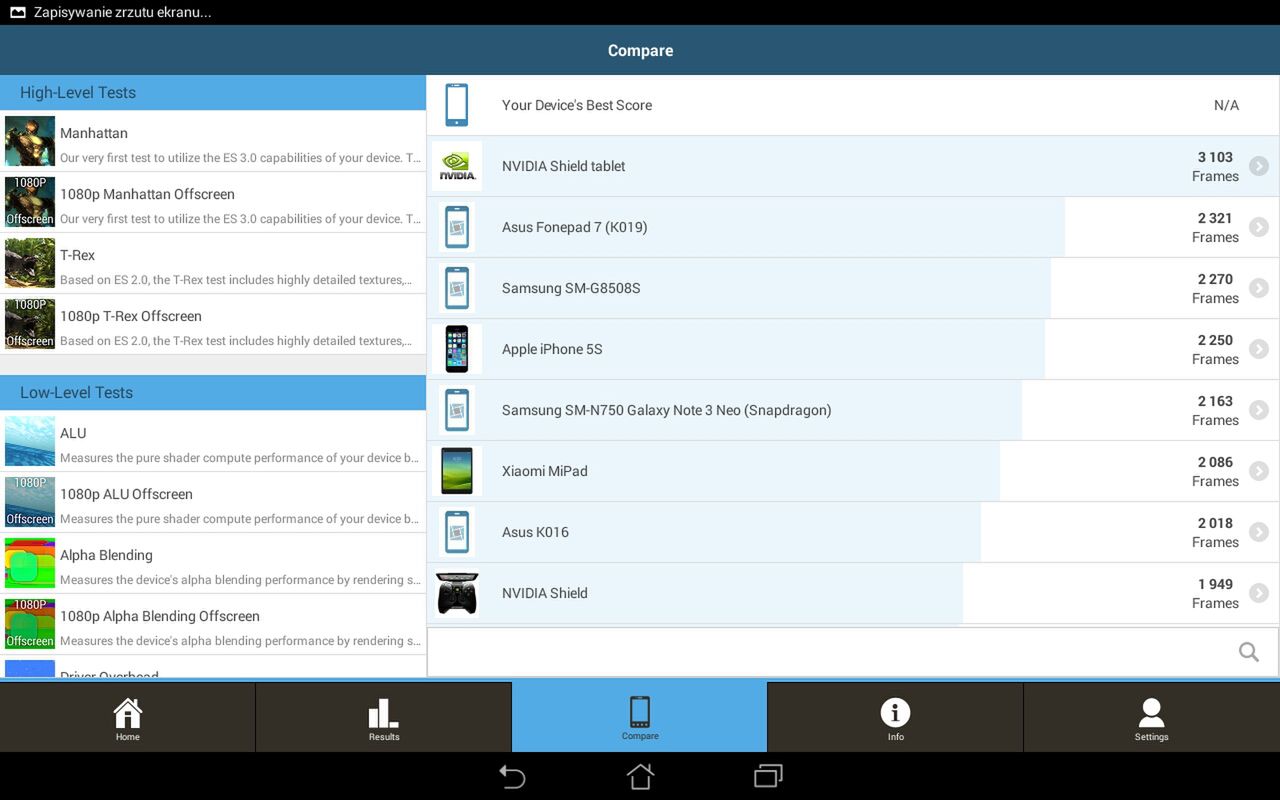This screenshot has height=800, width=1280.
Task: Expand NVIDIA Shield tablet details arrow
Action: pyautogui.click(x=1258, y=166)
